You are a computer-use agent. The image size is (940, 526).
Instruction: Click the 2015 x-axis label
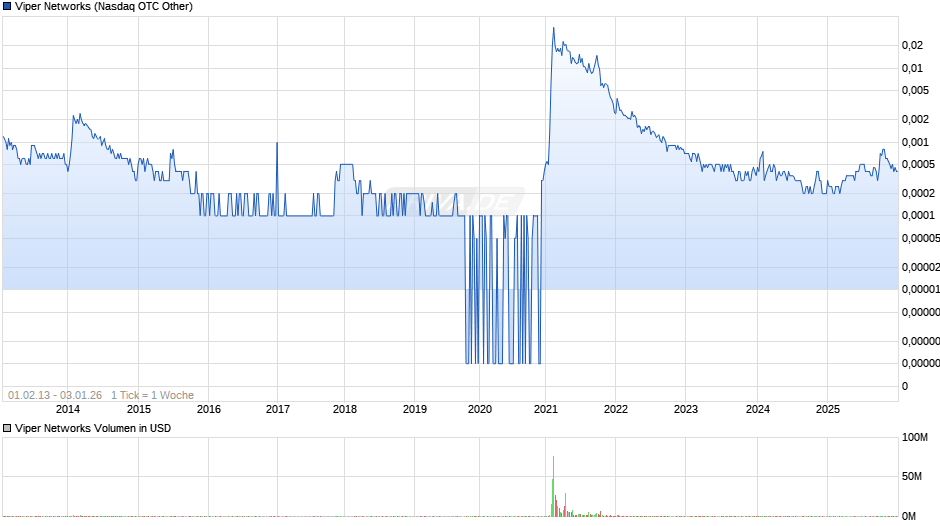[x=138, y=409]
